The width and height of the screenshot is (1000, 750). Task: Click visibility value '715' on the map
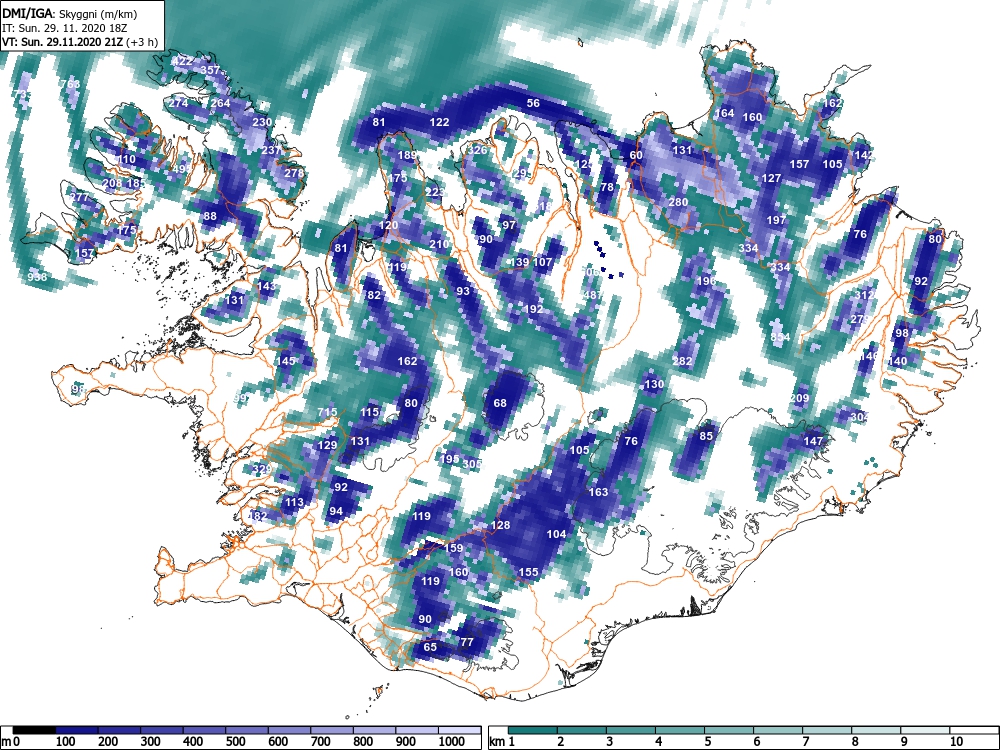click(327, 412)
